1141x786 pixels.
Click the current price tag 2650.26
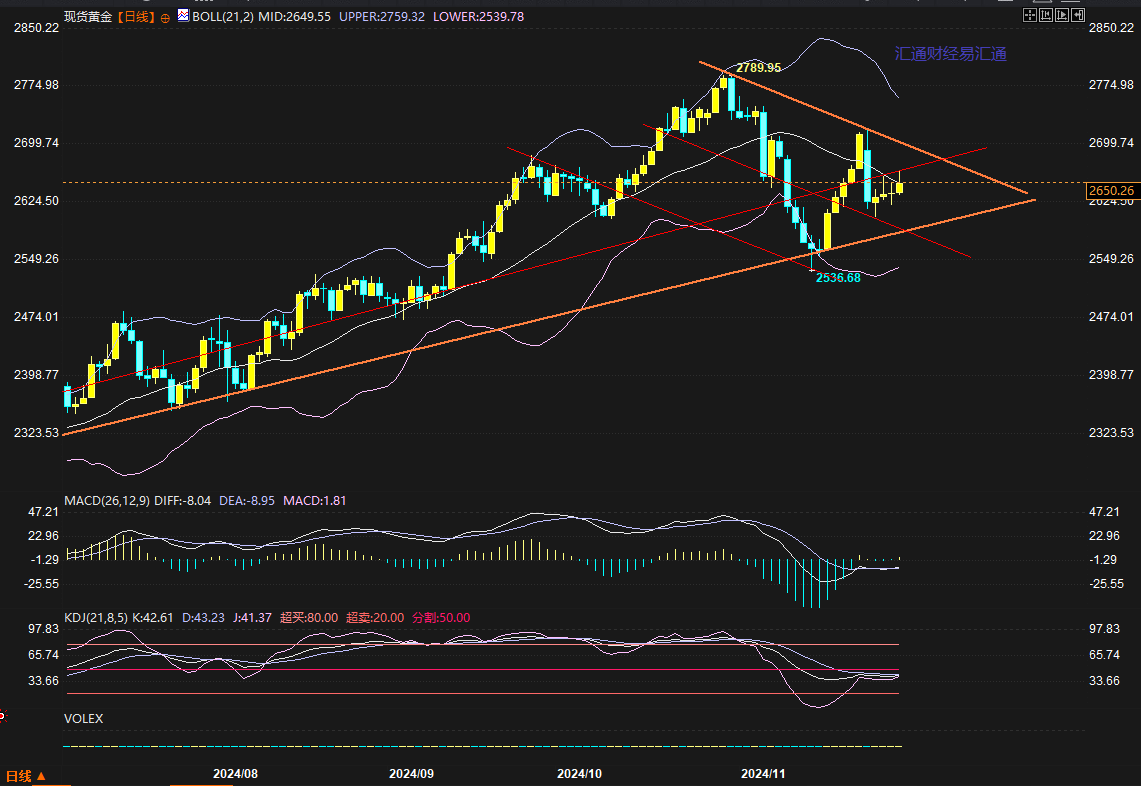(1111, 191)
